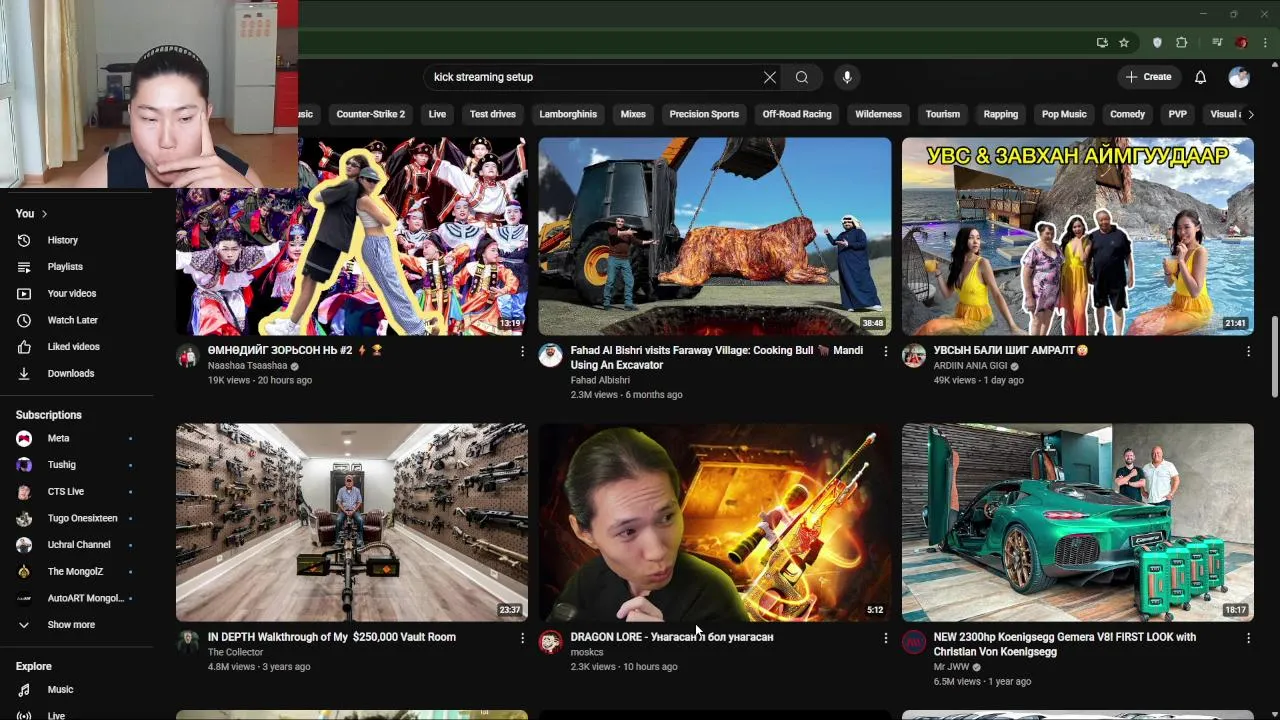Click the page vertical scrollbar thumb

coord(1274,358)
